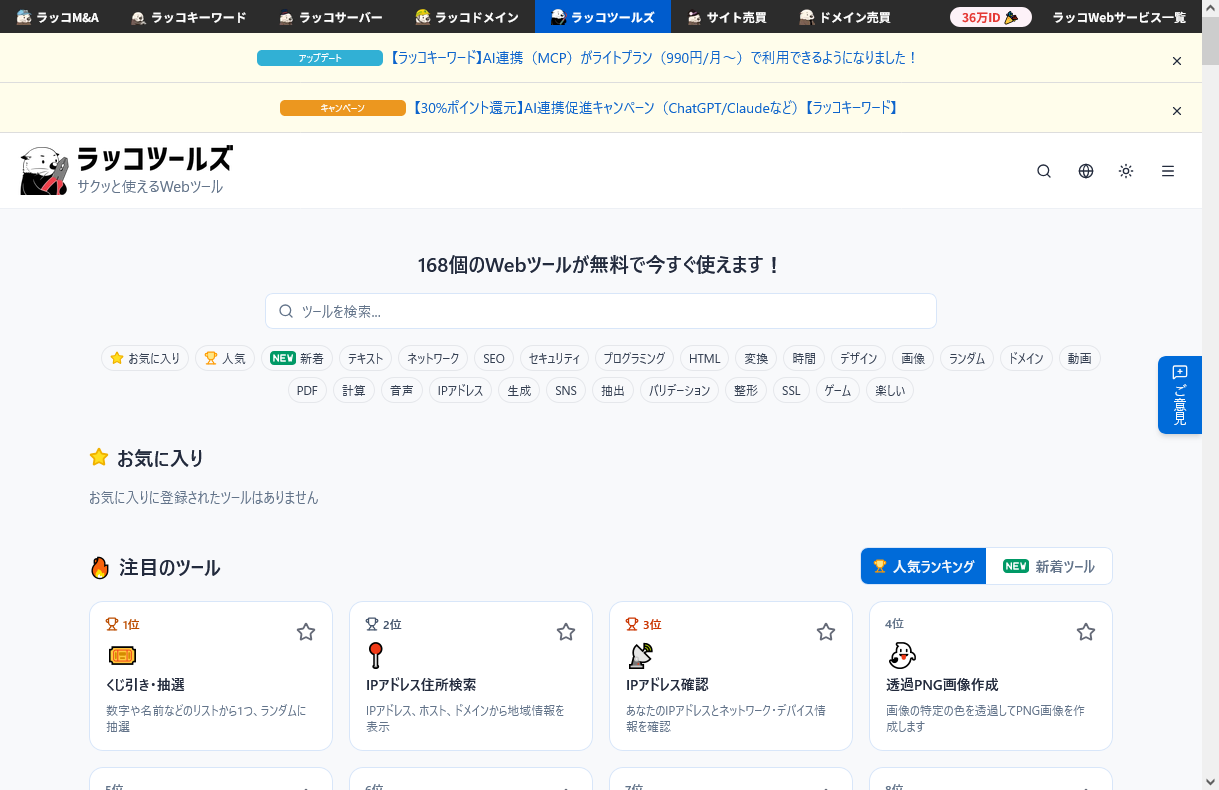Click the active ラッコツールズ top bar tab
1219x790 pixels.
coord(603,17)
